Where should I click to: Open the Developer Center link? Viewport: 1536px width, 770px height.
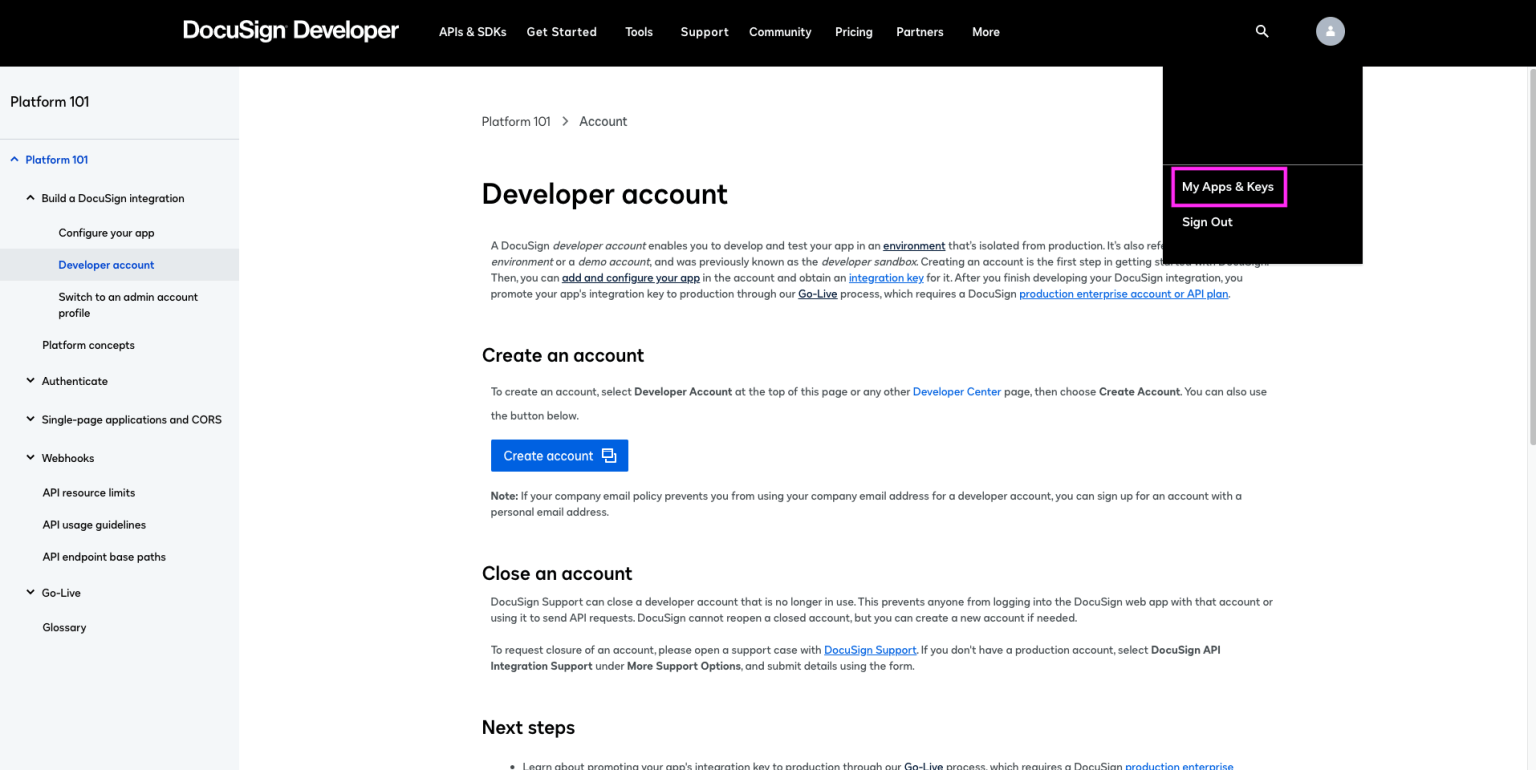pyautogui.click(x=956, y=391)
